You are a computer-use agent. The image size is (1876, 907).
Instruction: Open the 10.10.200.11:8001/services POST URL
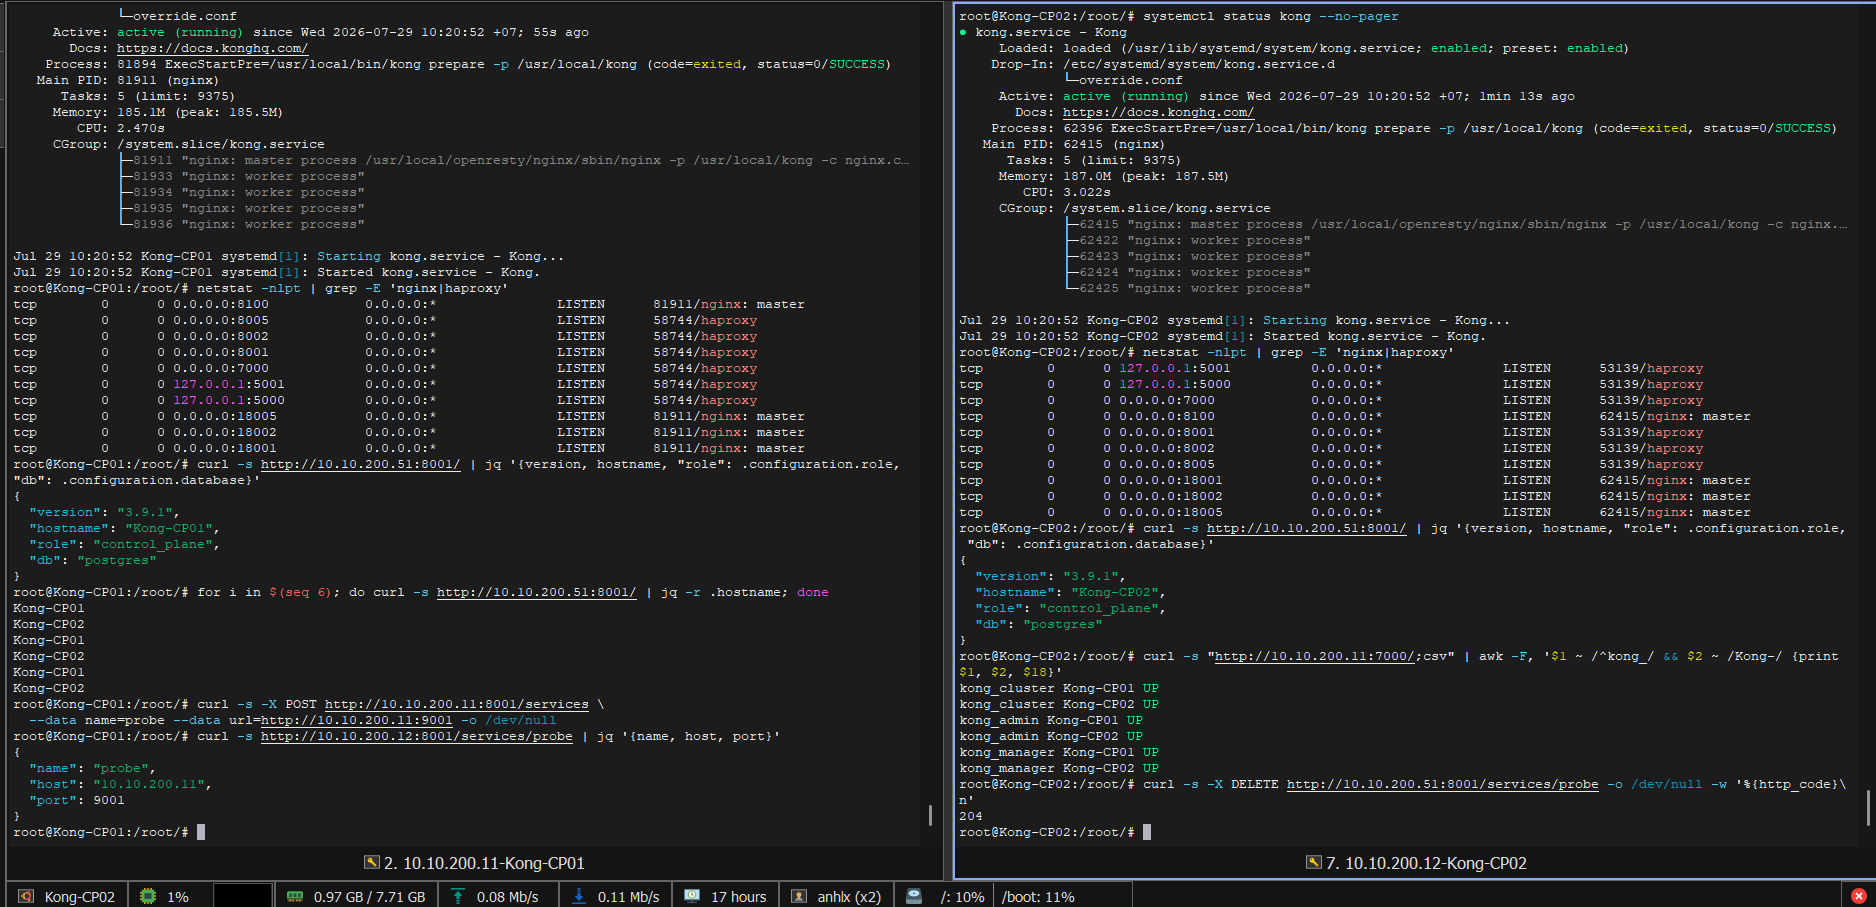click(457, 704)
